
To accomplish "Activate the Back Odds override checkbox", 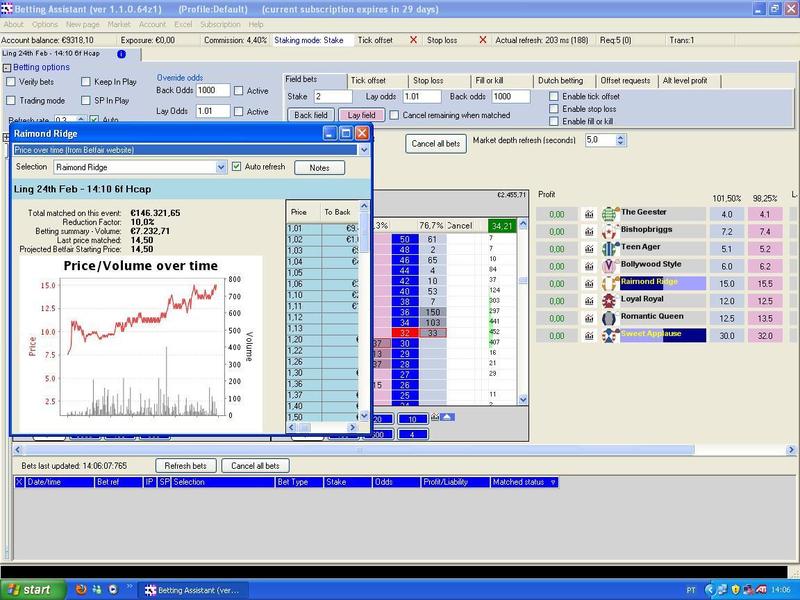I will (x=238, y=91).
